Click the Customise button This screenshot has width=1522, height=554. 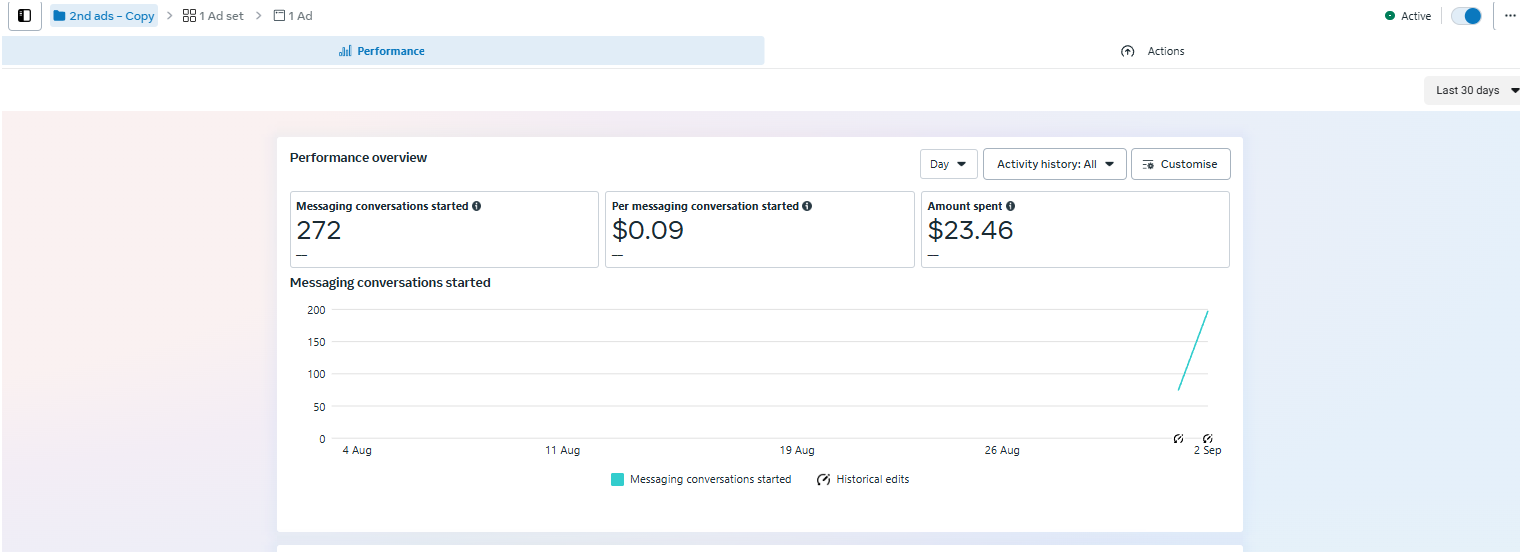pyautogui.click(x=1180, y=164)
